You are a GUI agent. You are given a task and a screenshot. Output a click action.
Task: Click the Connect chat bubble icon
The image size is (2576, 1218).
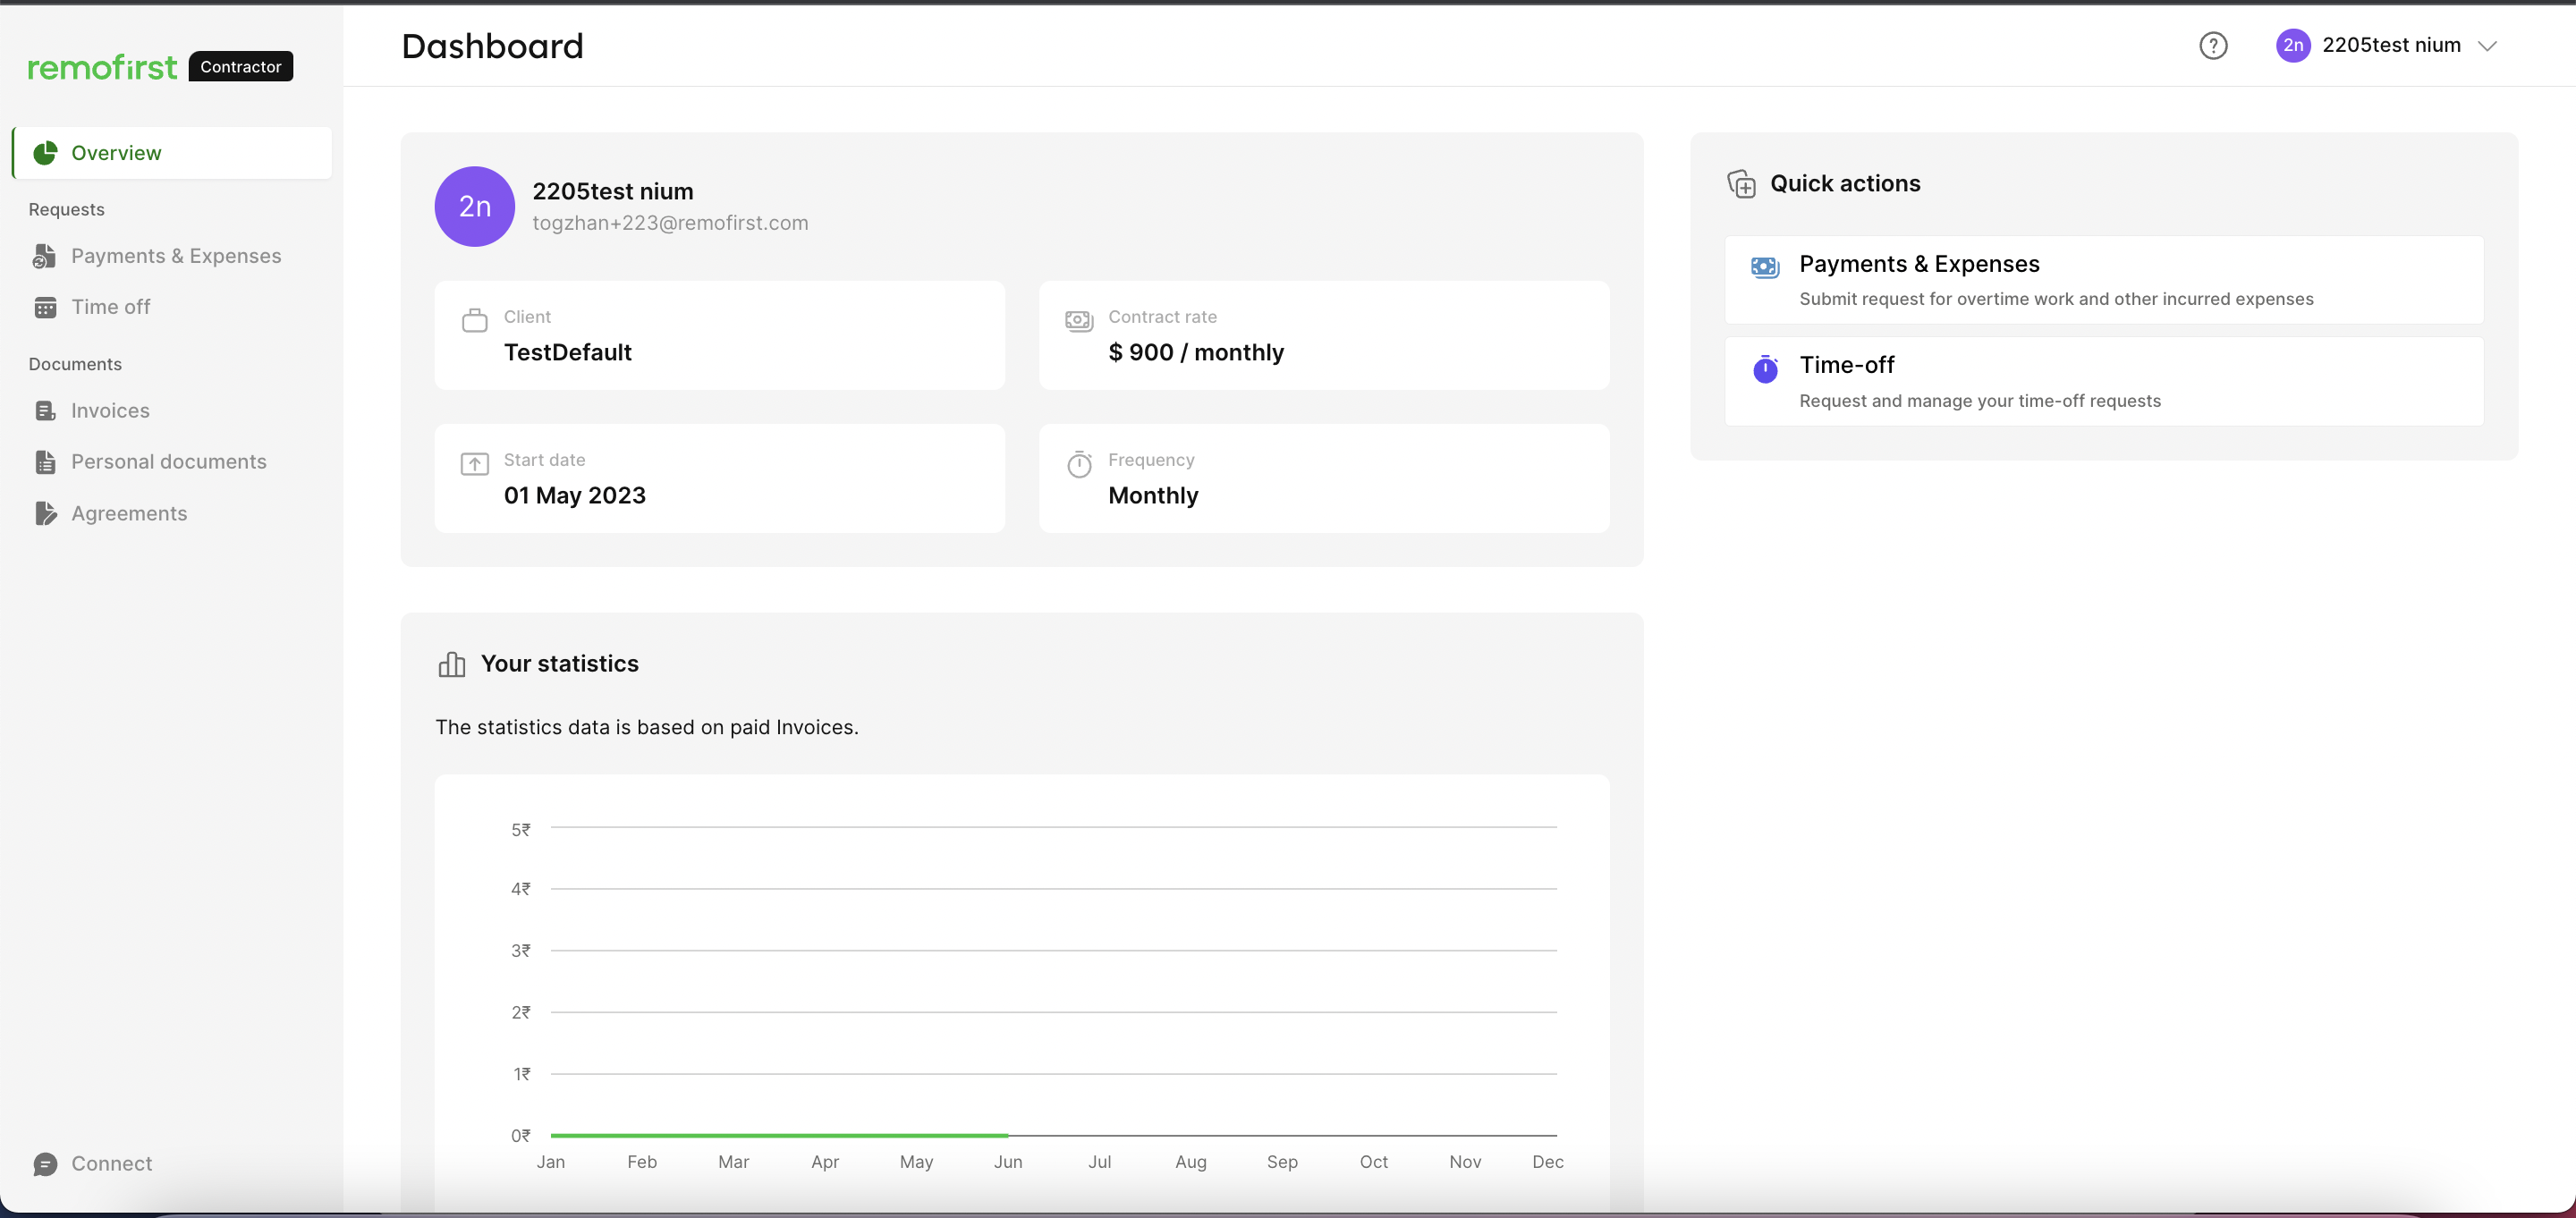(45, 1164)
